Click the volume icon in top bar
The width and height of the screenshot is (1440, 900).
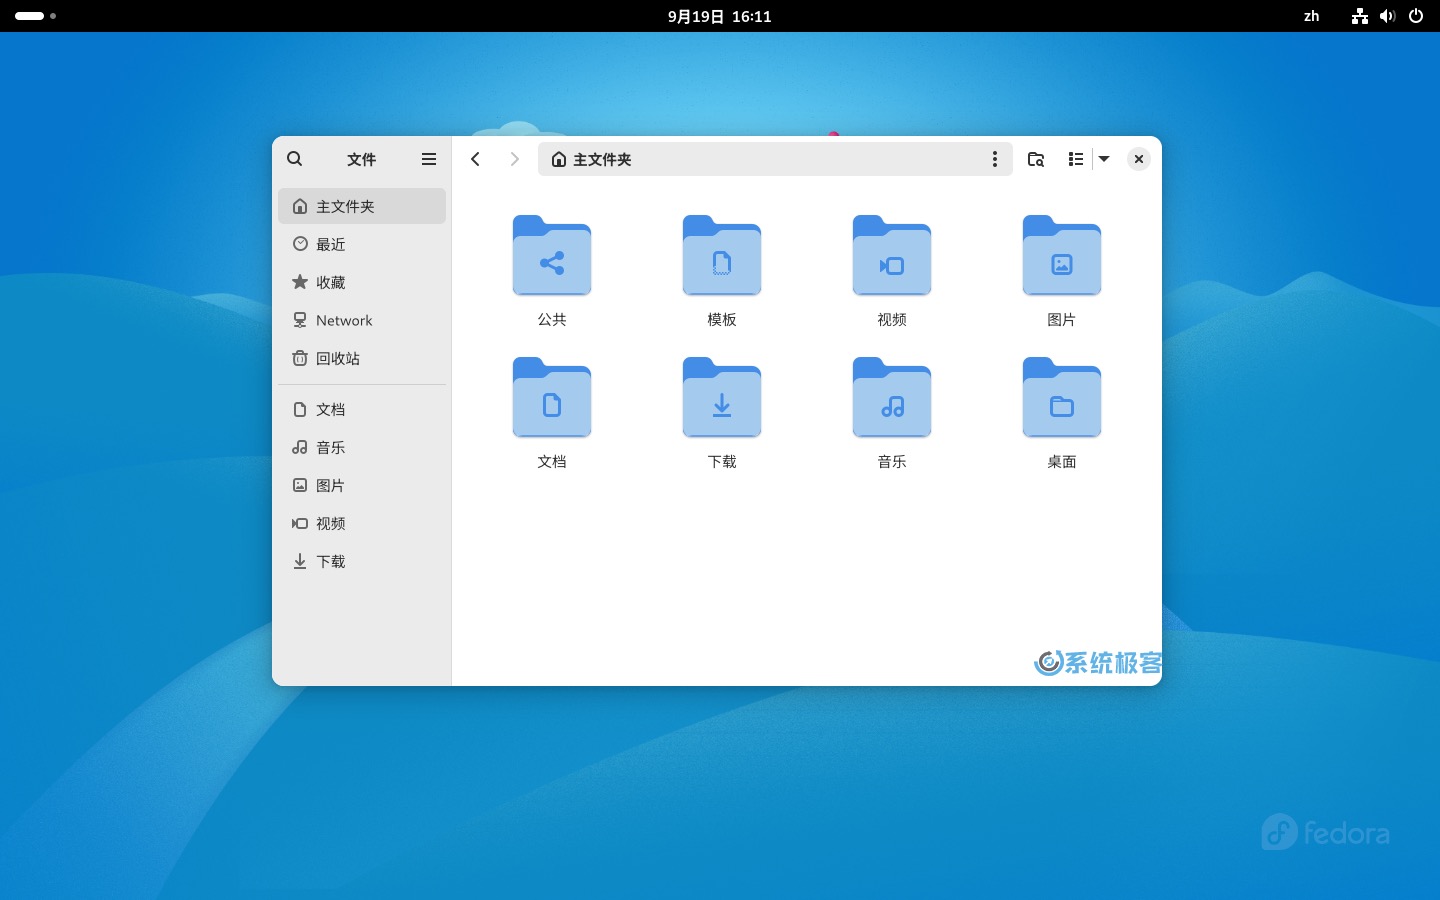(1387, 16)
